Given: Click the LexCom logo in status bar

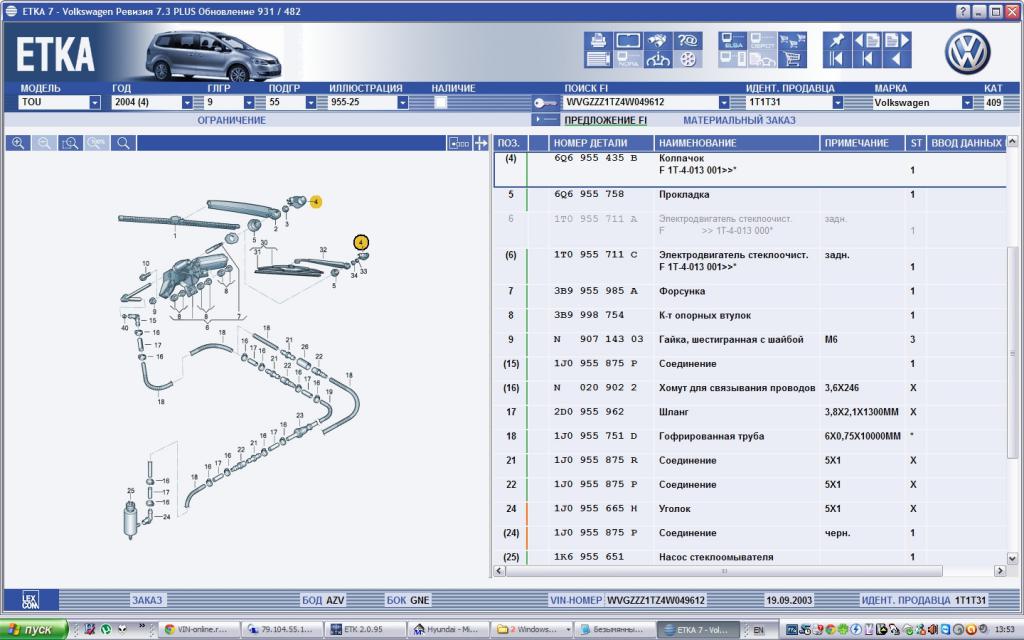Looking at the screenshot, I should [30, 600].
